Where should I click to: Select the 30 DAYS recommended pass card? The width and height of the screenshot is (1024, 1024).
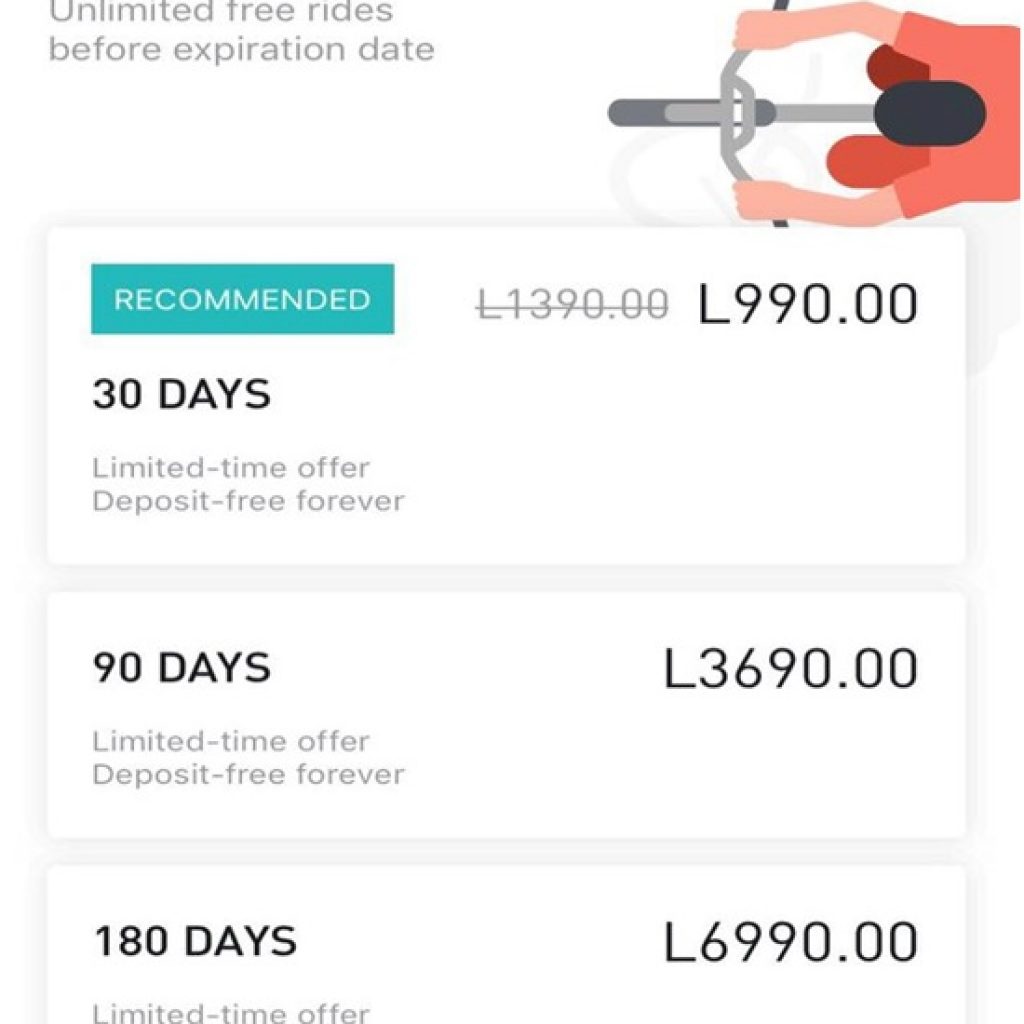506,396
